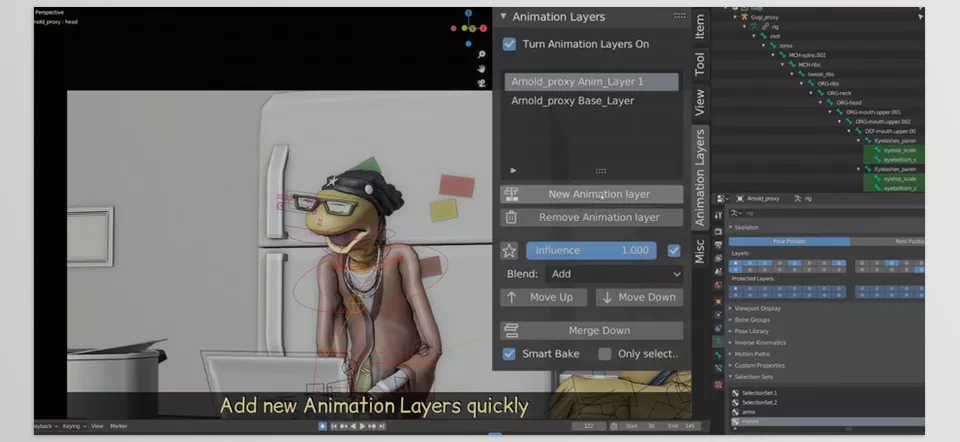The height and width of the screenshot is (442, 960).
Task: Open the checkered Texture properties tab icon
Action: click(718, 384)
